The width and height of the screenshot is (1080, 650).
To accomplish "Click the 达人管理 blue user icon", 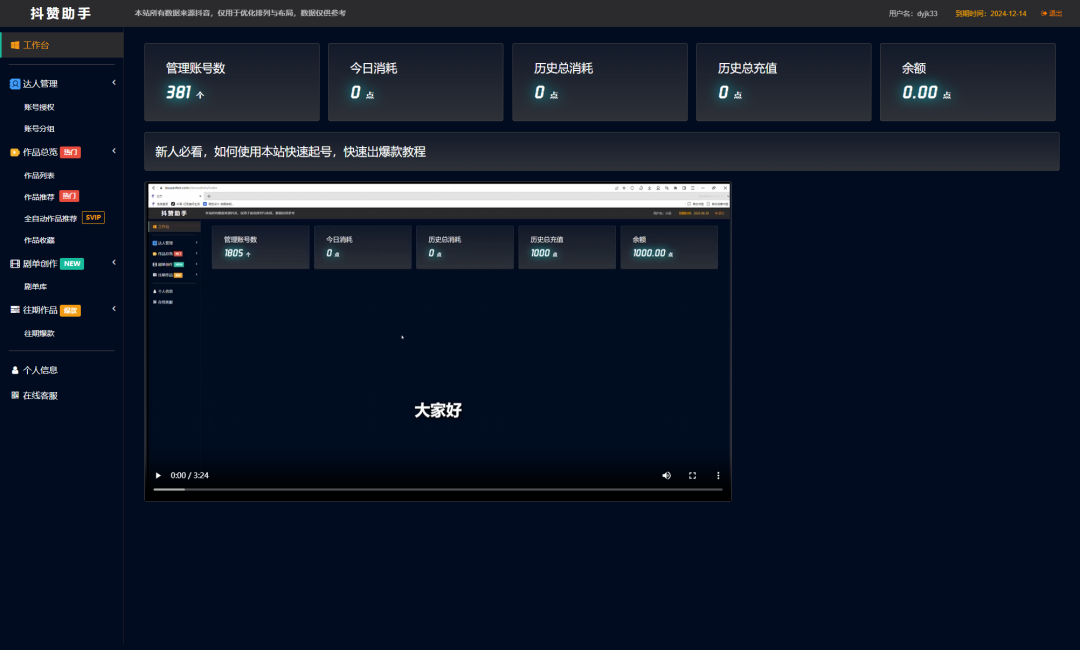I will tap(15, 84).
